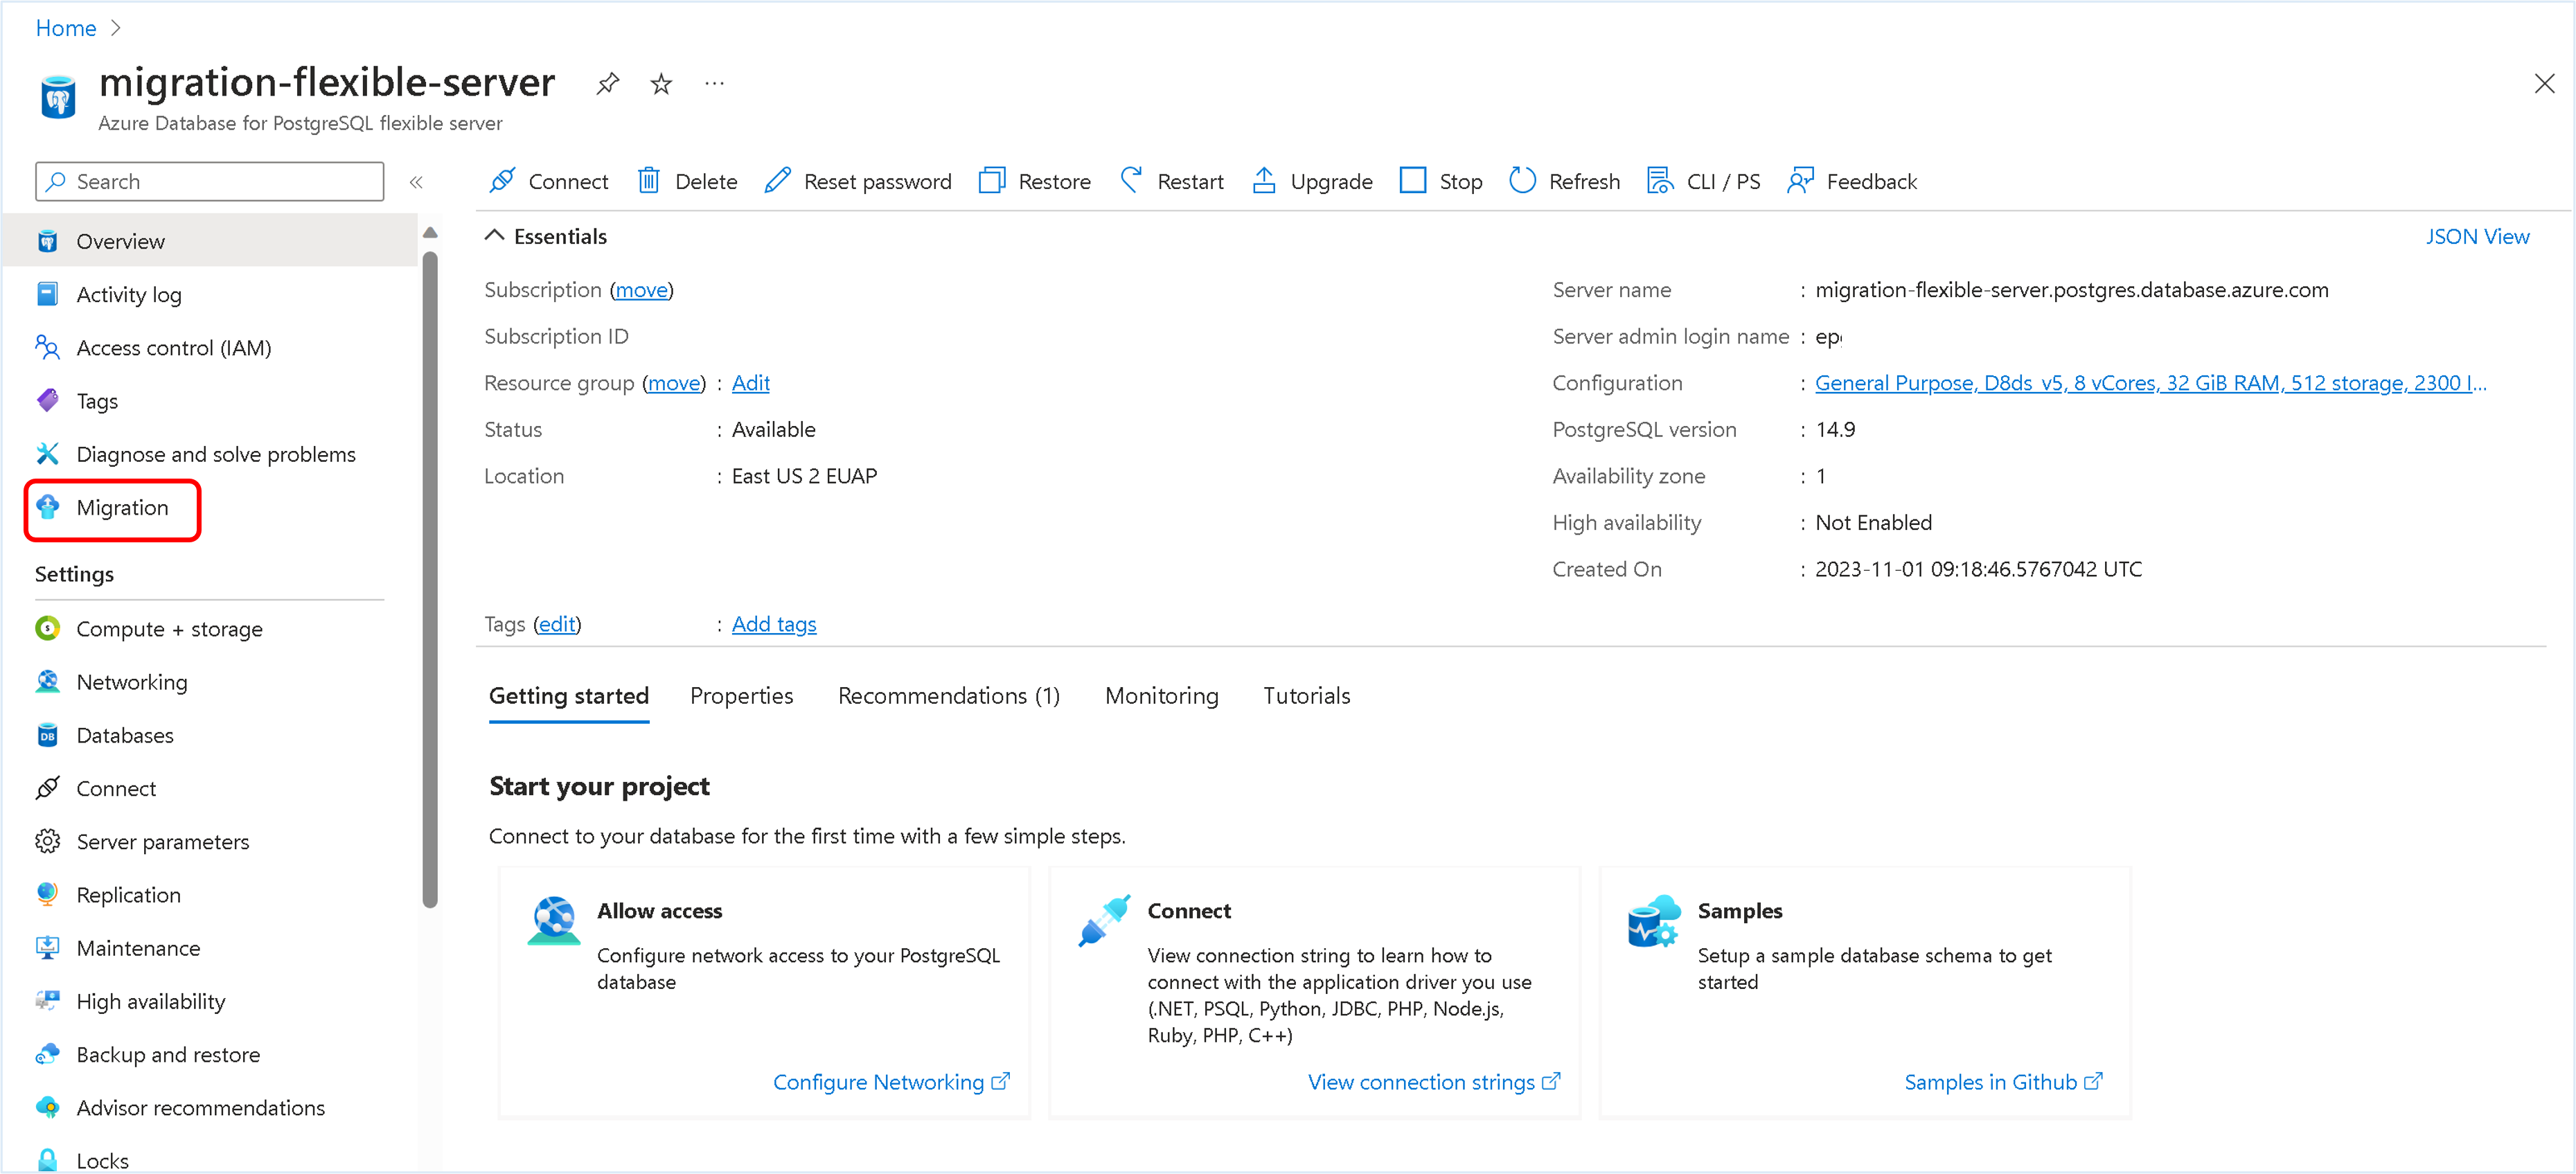Click the Upgrade arrow icon
The height and width of the screenshot is (1174, 2576).
coord(1264,181)
